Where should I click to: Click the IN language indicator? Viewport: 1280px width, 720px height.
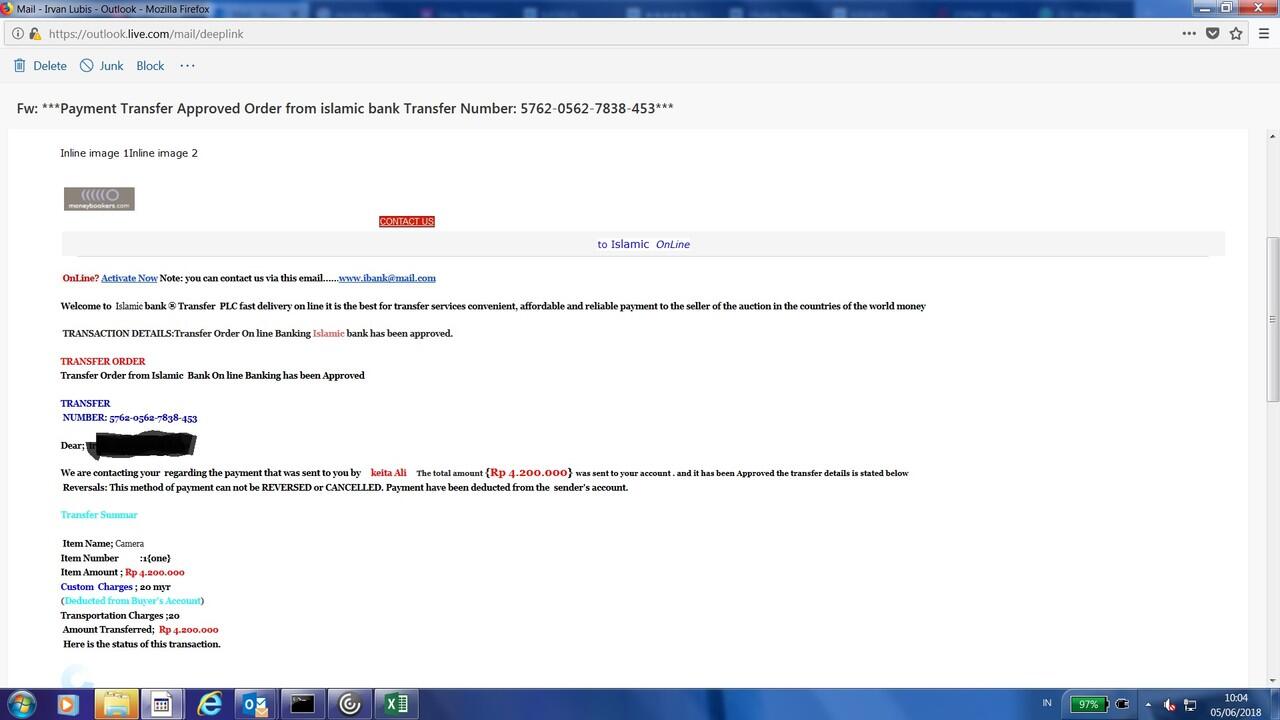pyautogui.click(x=1047, y=703)
